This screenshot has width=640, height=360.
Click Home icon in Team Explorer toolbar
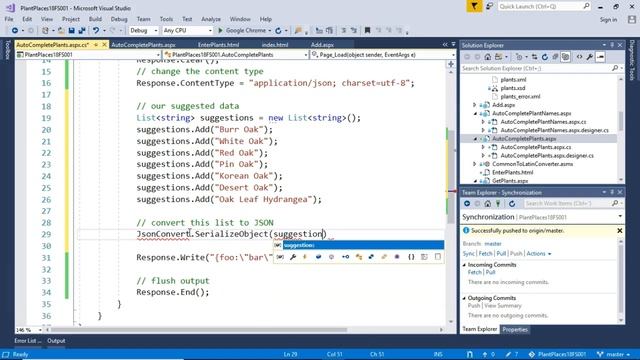(487, 203)
